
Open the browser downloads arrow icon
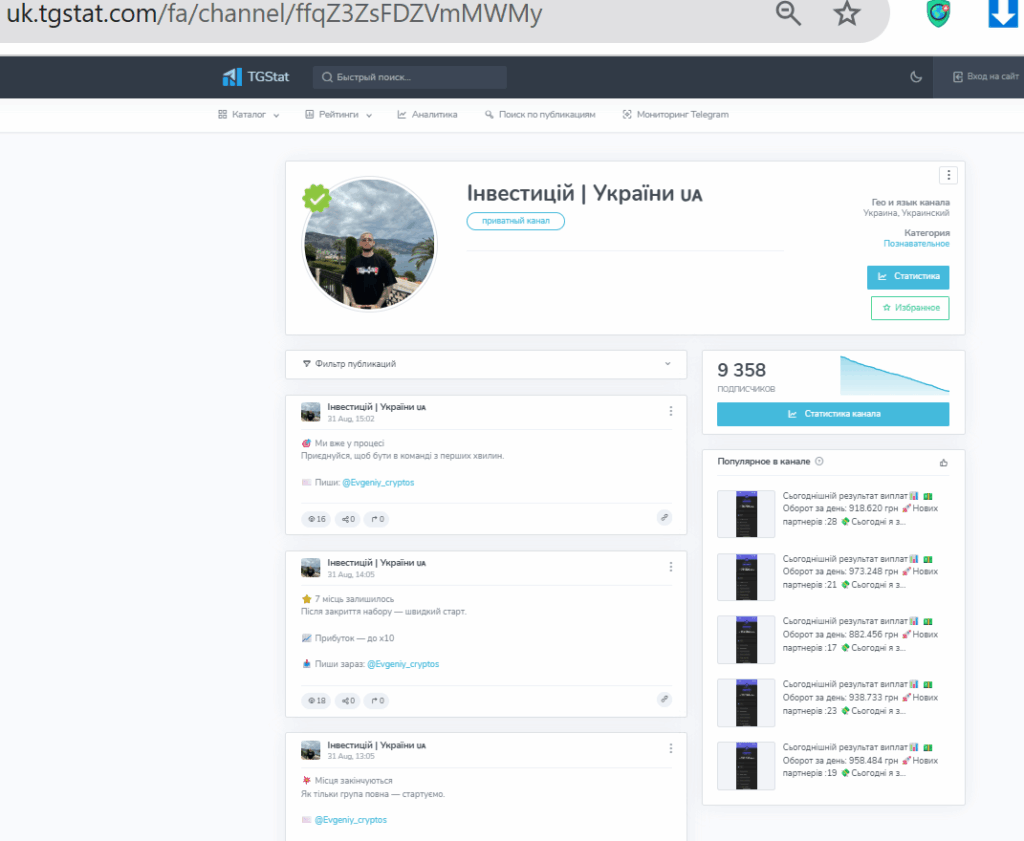[1003, 14]
